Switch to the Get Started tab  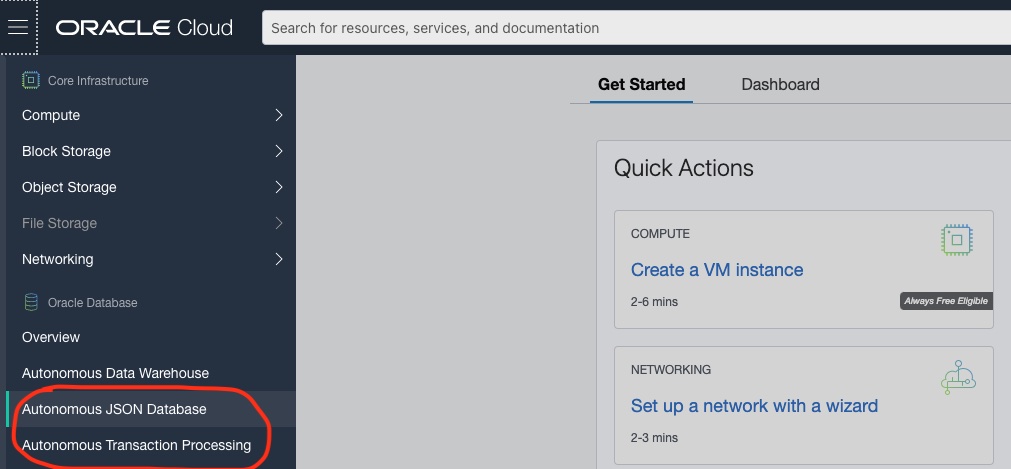641,85
